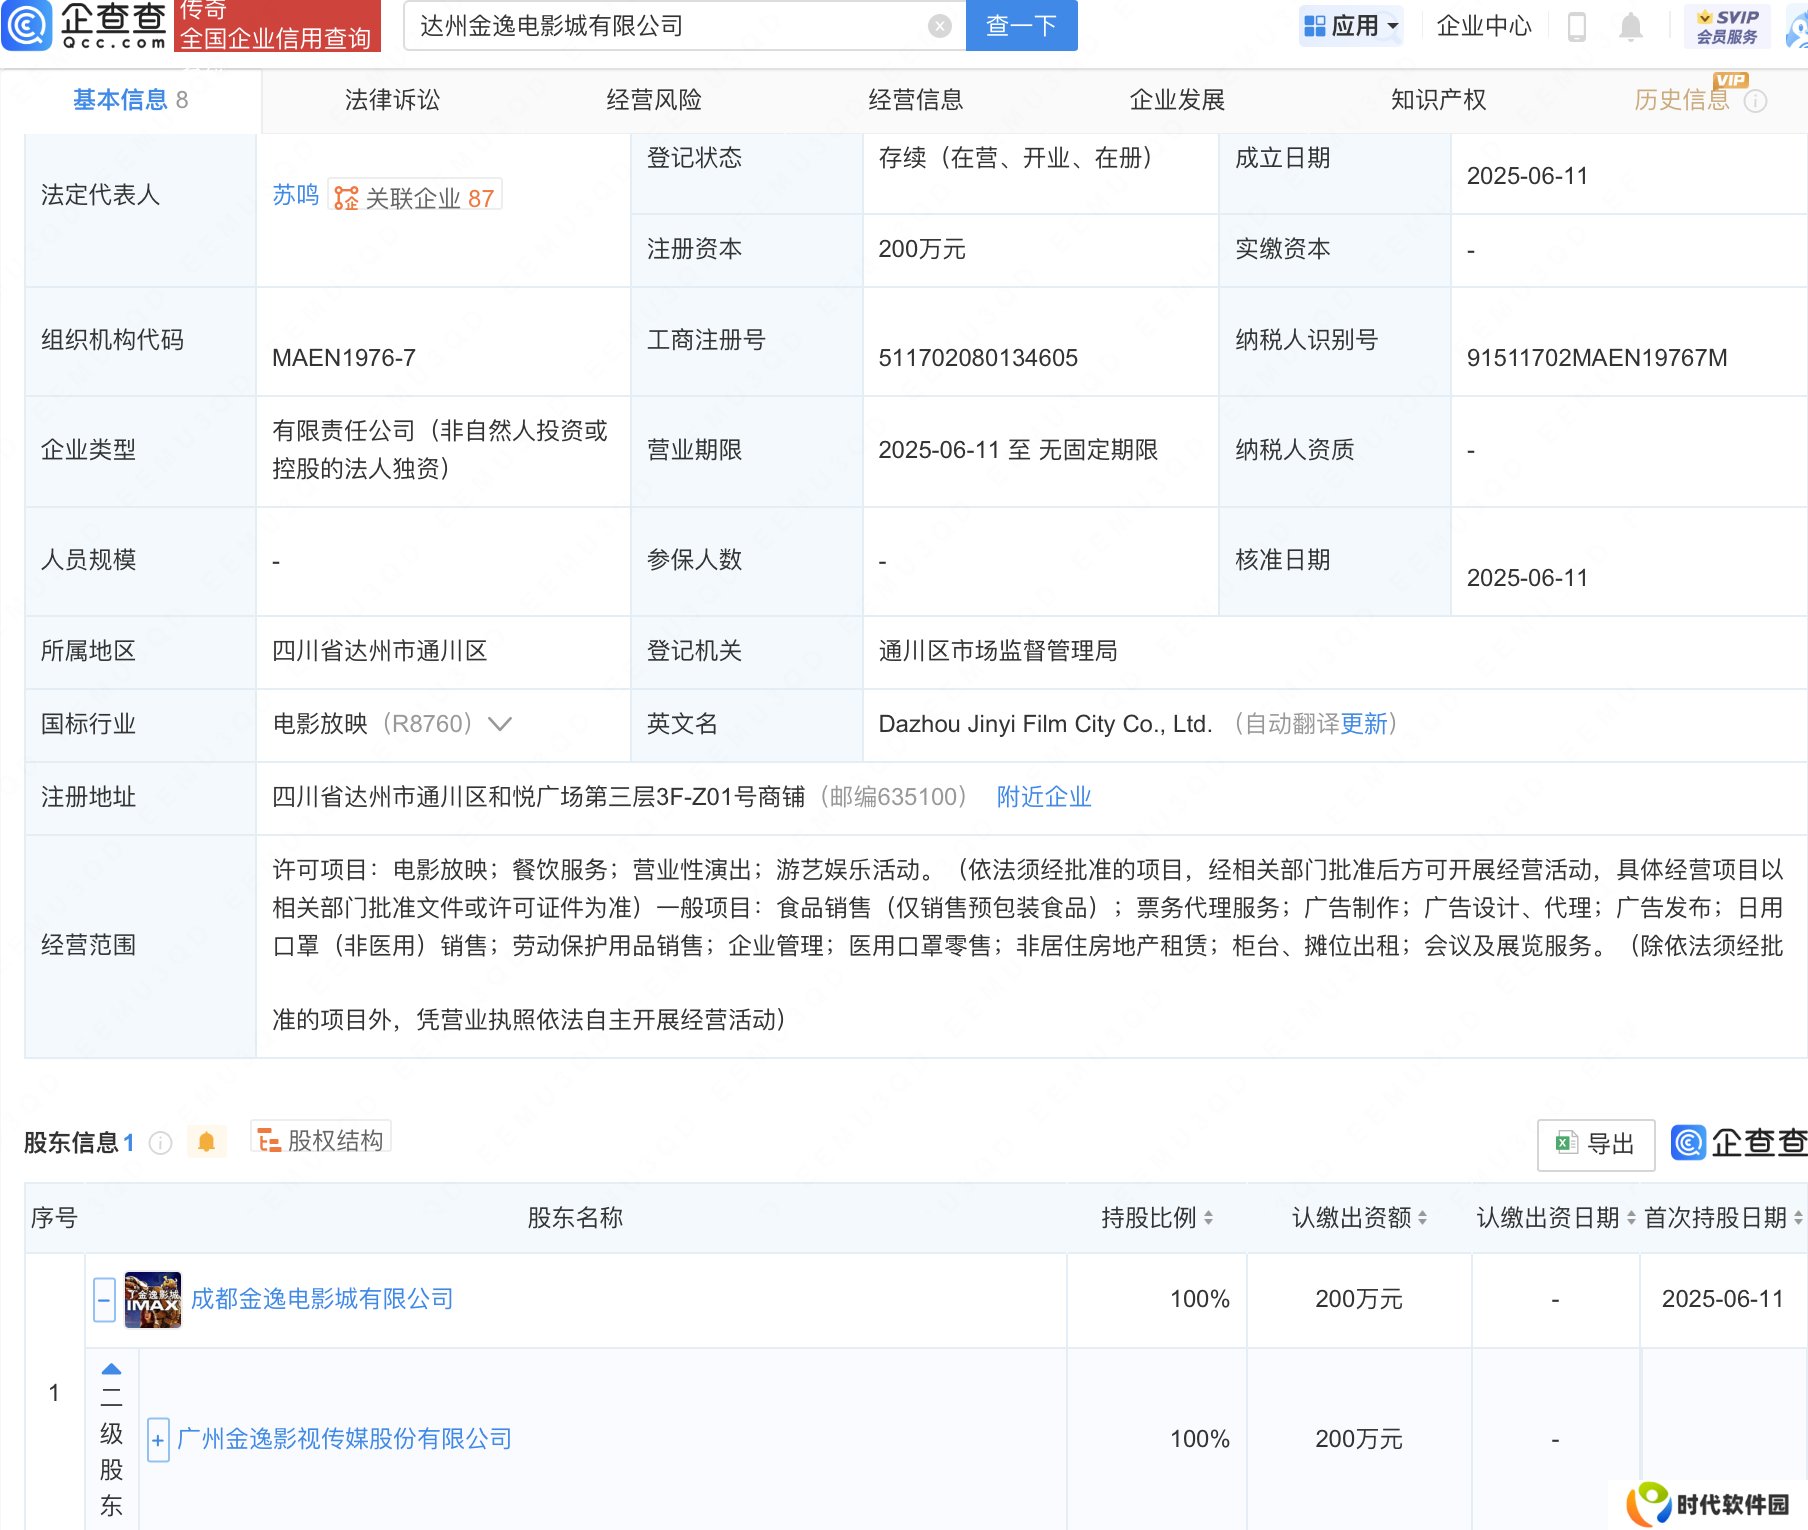Open the 附近企业 link
Screen dimensions: 1808x1530
click(1044, 797)
